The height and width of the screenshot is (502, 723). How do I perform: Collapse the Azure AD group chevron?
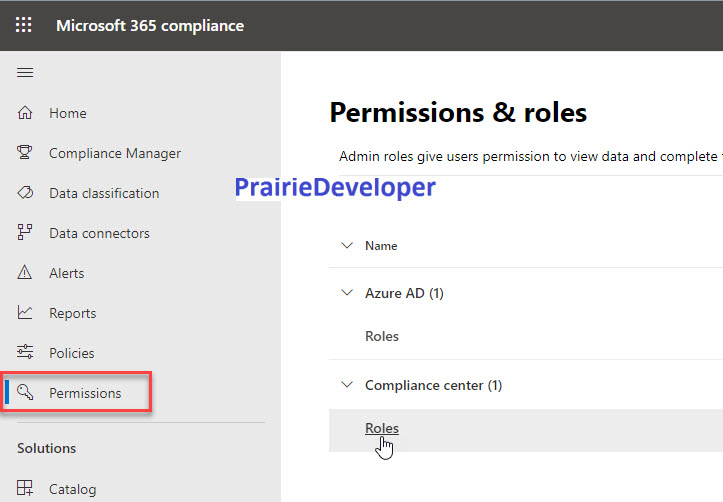coord(347,293)
